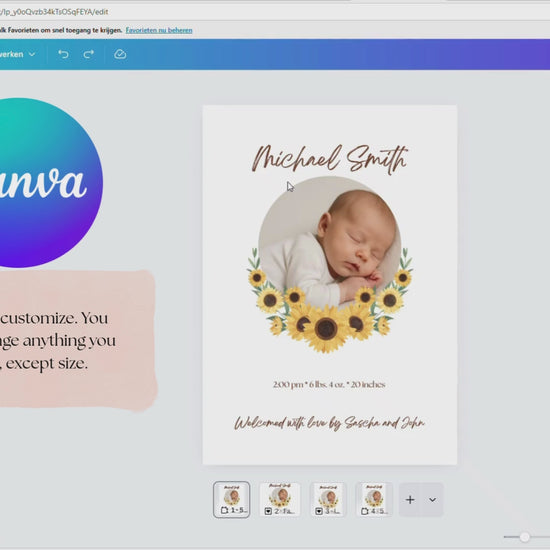Select the '2:00 pm * 6 lbs. 4 oz.' text

coord(329,384)
